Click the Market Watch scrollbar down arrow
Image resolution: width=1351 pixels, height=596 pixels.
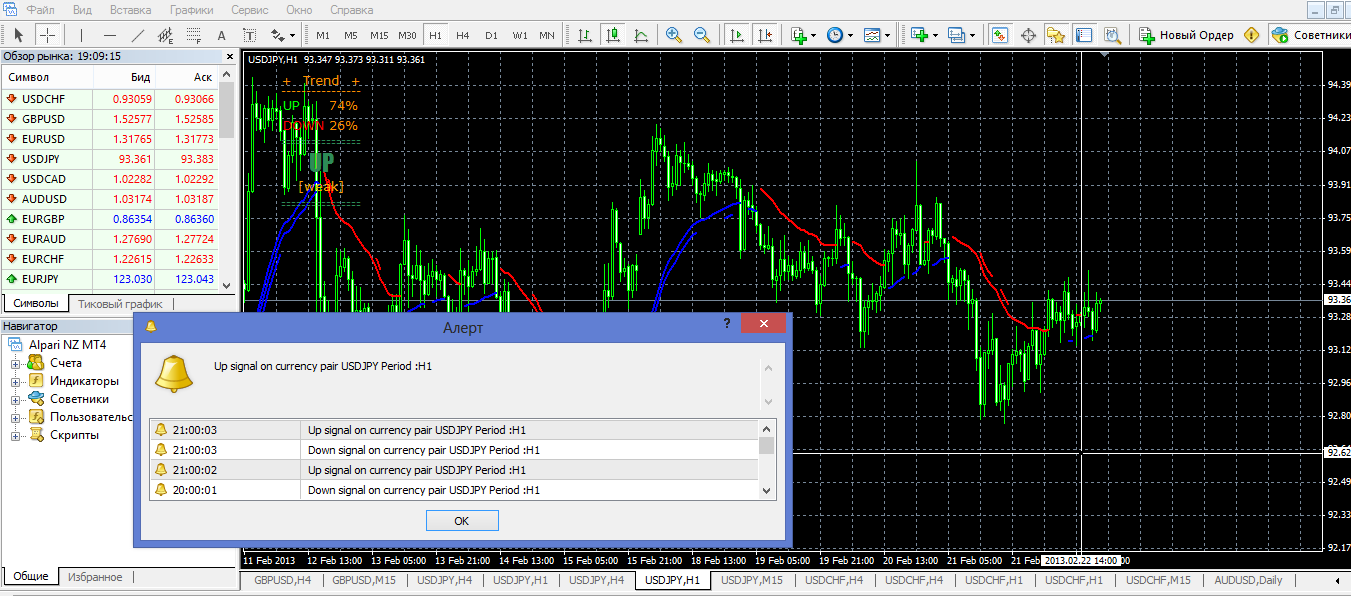point(226,285)
